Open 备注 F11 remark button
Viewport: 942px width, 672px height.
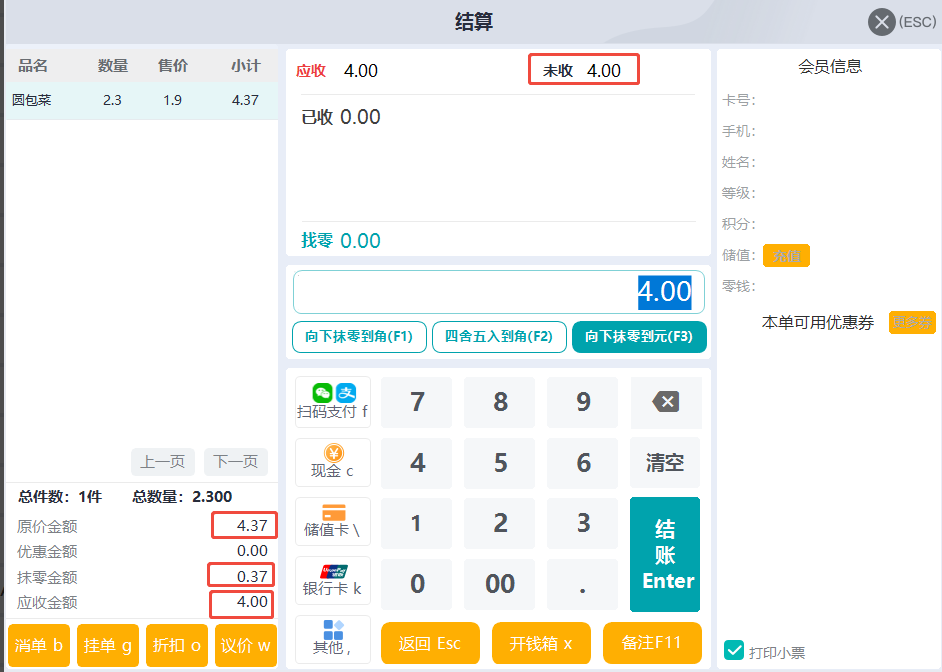pyautogui.click(x=651, y=643)
